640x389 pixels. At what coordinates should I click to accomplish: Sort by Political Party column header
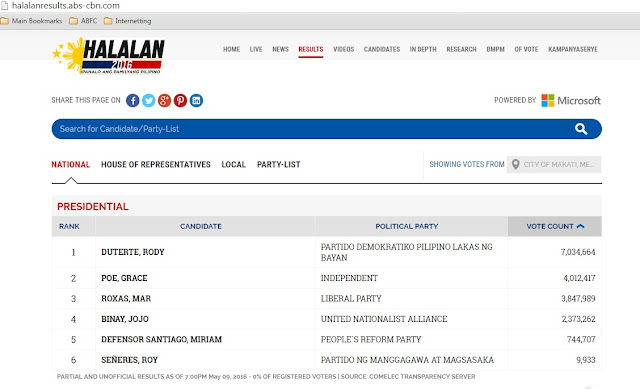pyautogui.click(x=407, y=226)
